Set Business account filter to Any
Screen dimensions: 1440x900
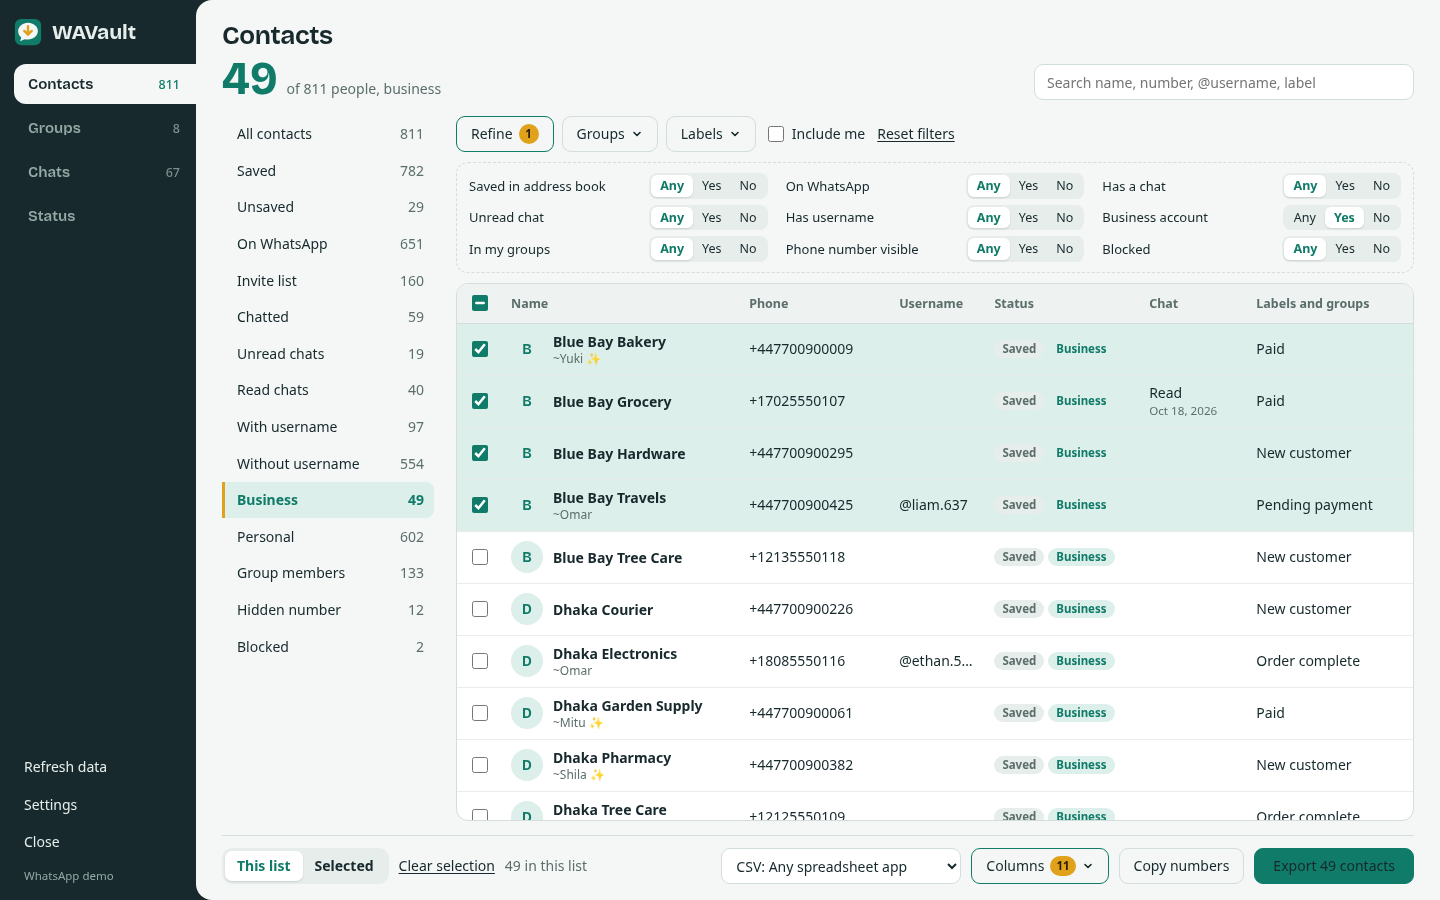(1304, 217)
